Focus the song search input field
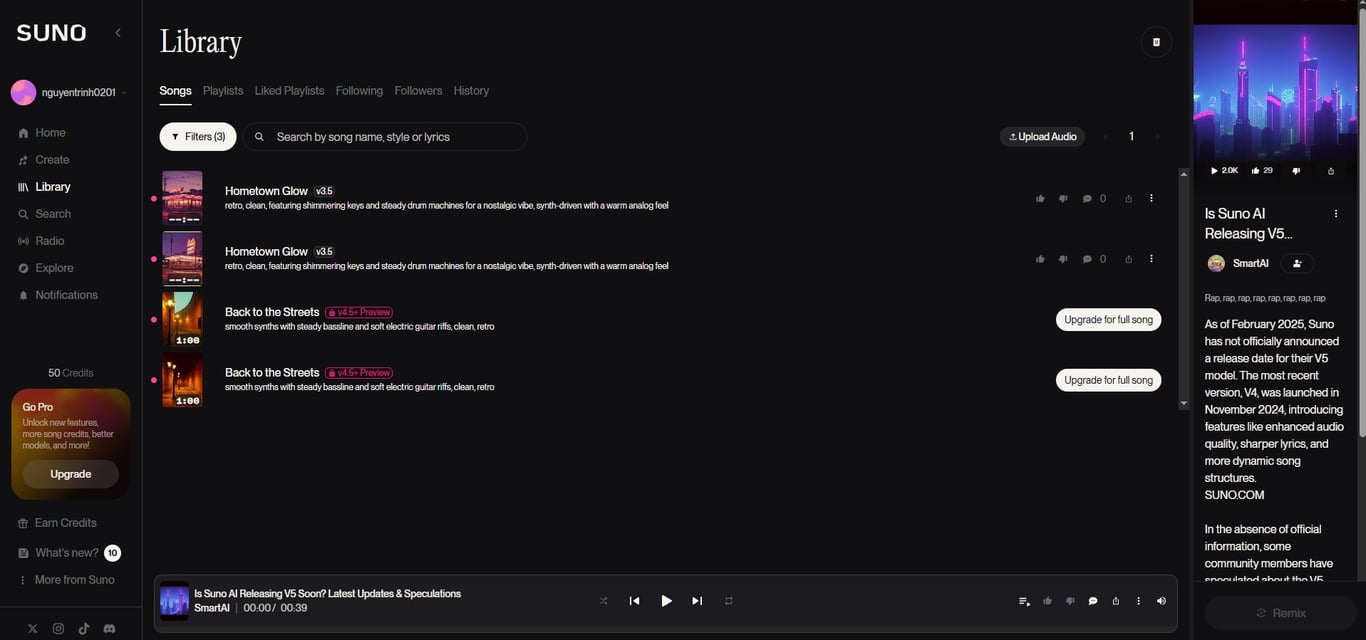1366x640 pixels. (384, 137)
